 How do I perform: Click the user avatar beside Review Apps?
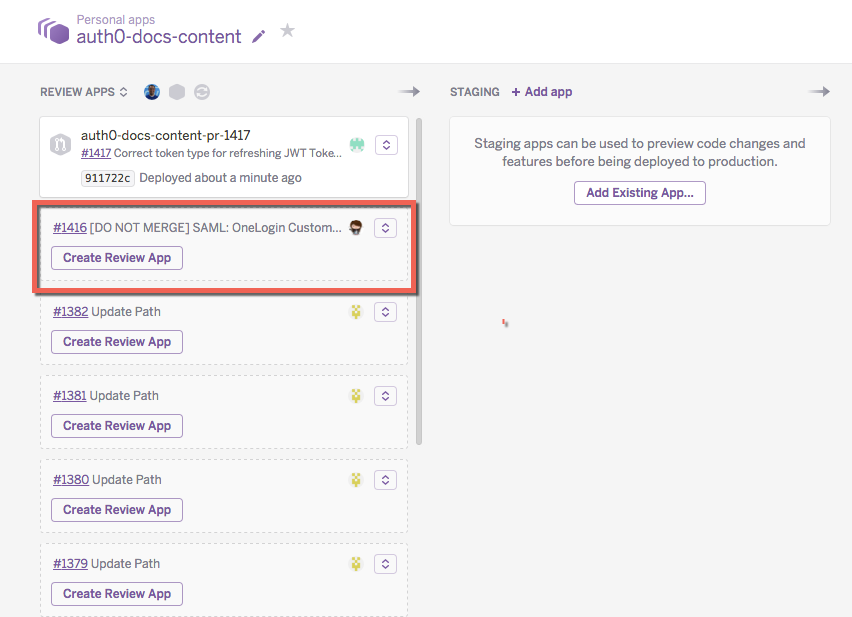pos(152,92)
